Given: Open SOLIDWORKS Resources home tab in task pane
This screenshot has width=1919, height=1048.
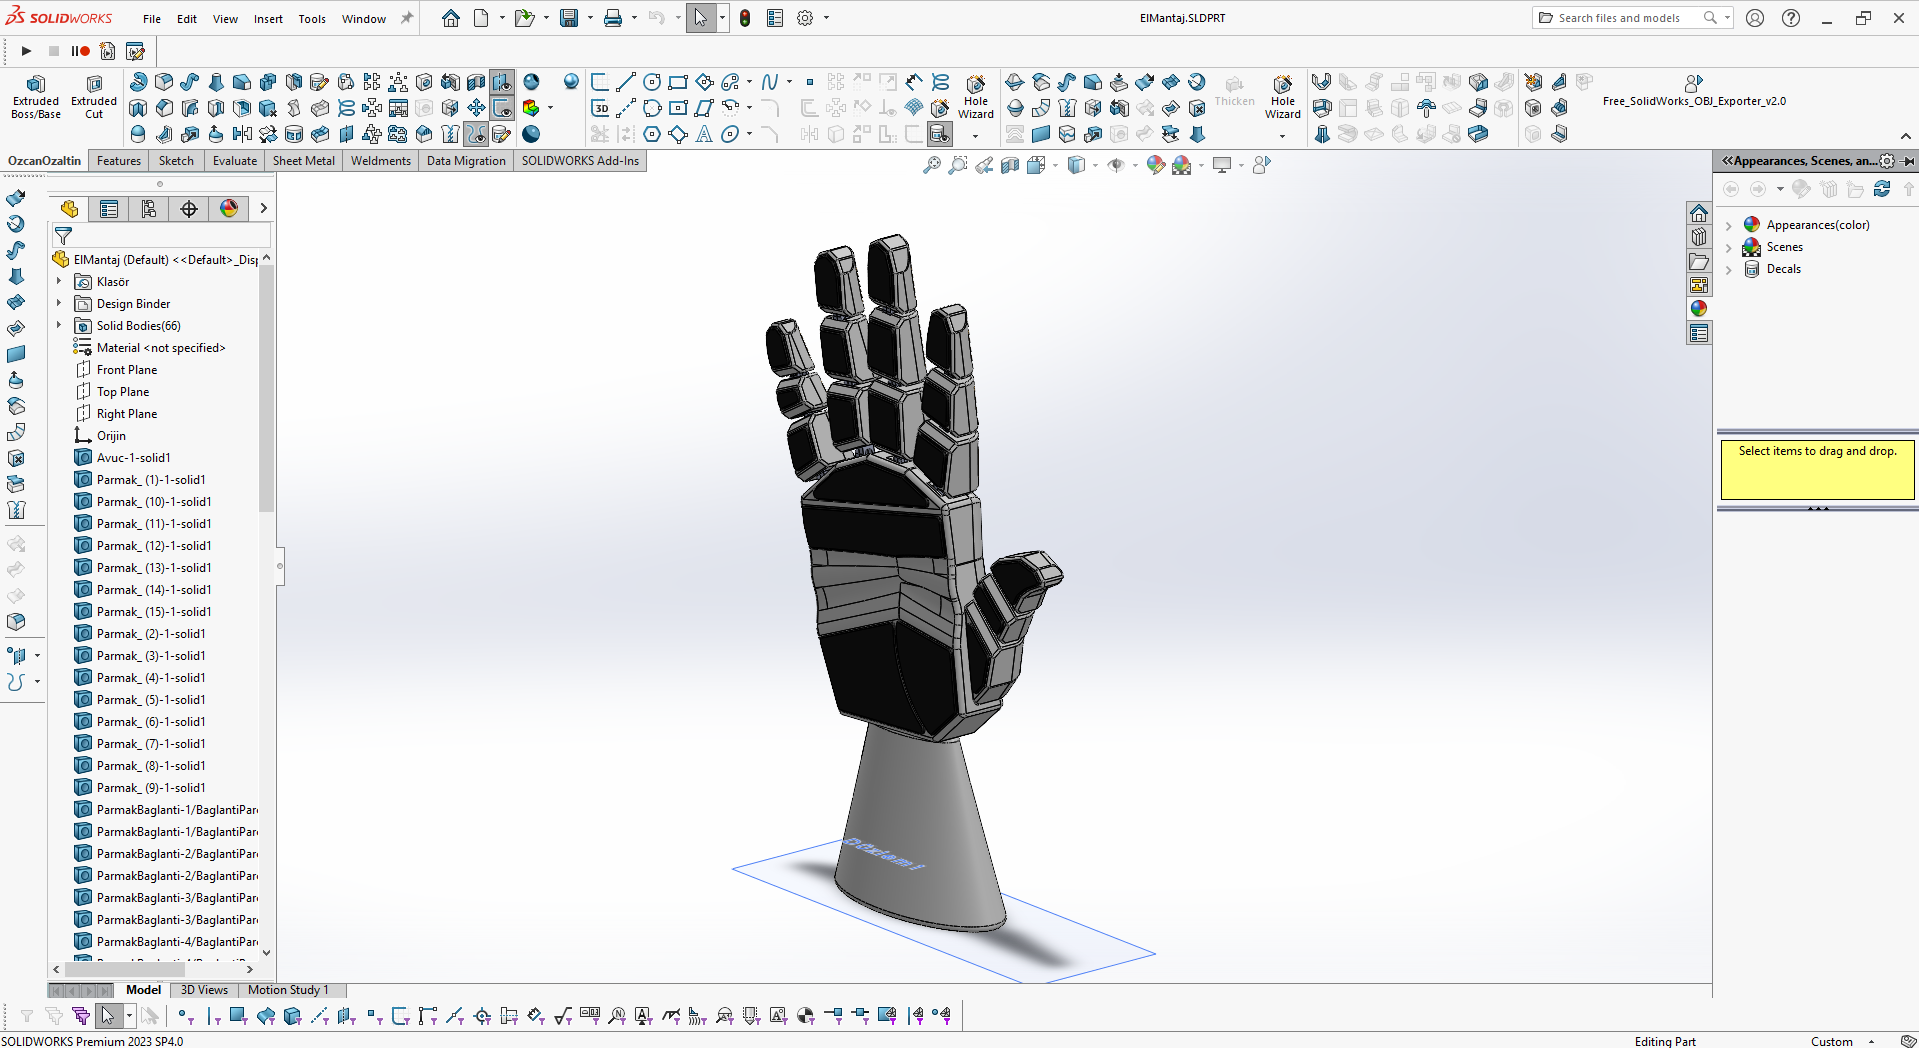Looking at the screenshot, I should point(1699,213).
